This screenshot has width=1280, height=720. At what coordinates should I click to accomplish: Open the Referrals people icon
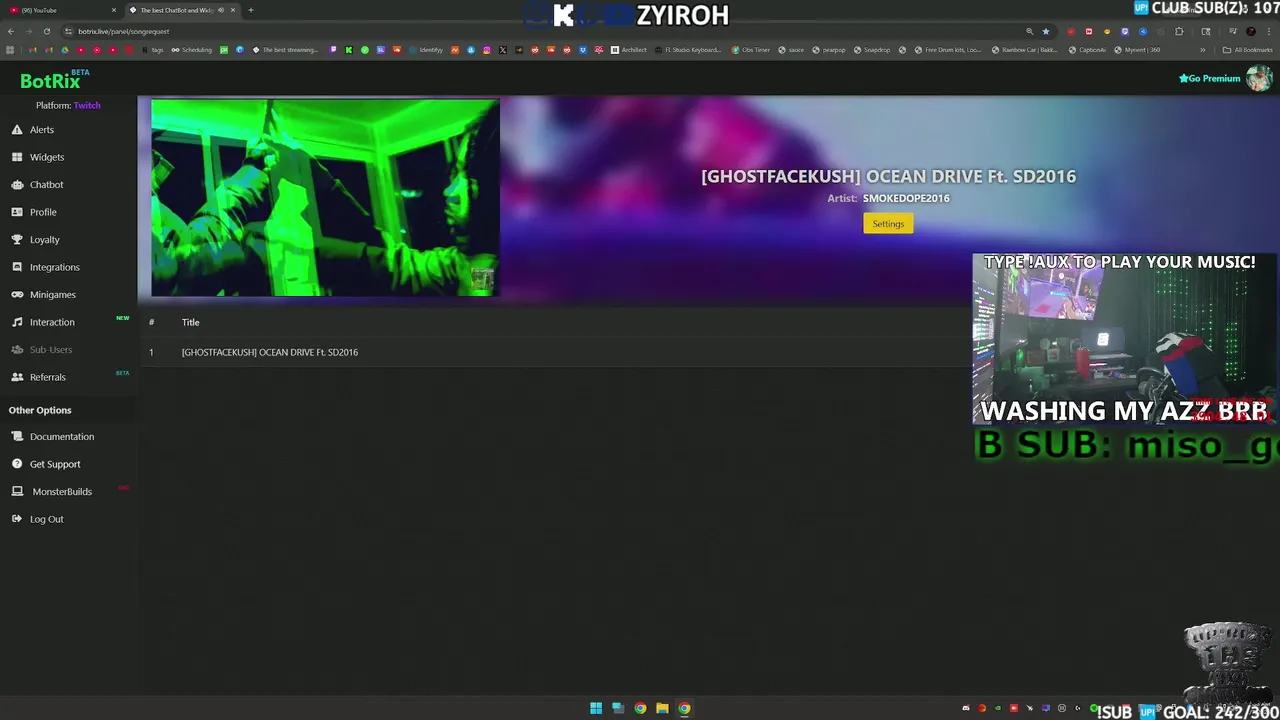tap(17, 377)
